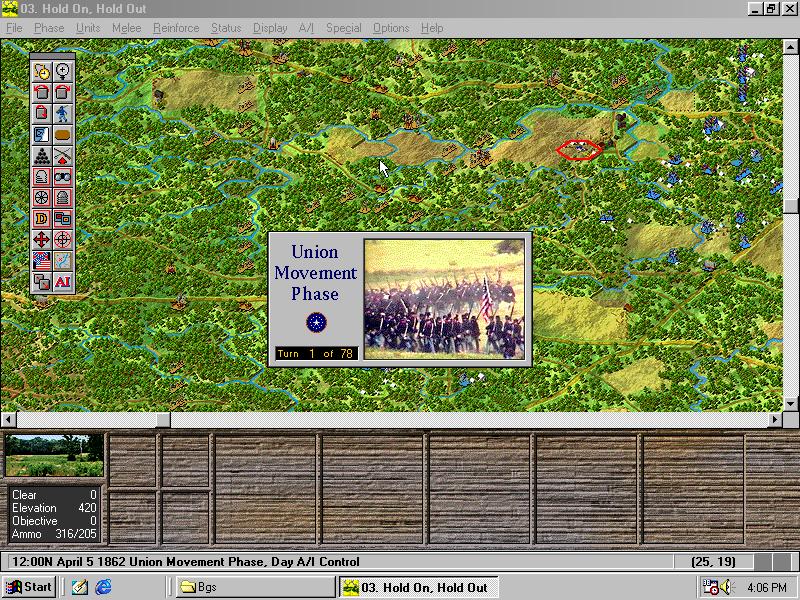Viewport: 800px width, 600px height.
Task: Expand the Special menu
Action: click(343, 28)
